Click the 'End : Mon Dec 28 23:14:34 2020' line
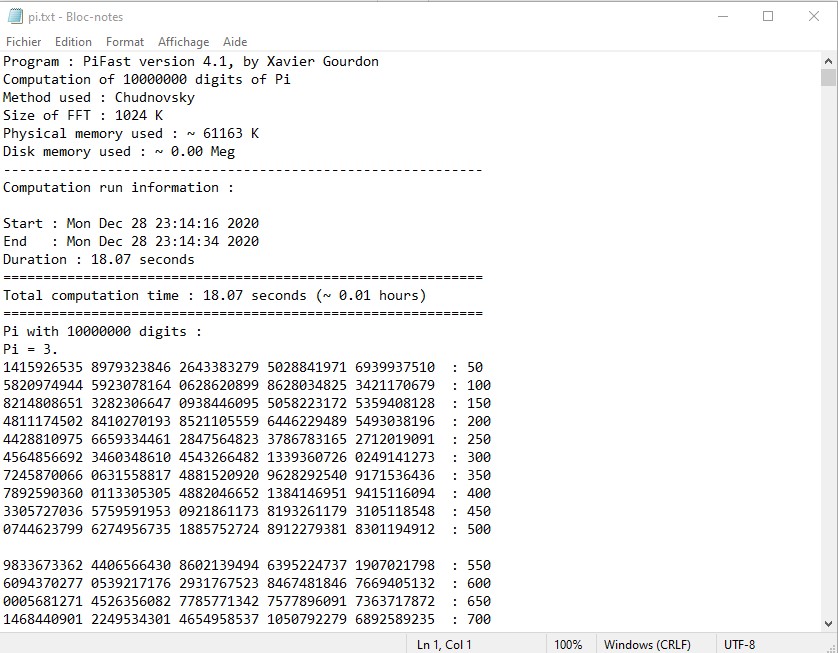 131,242
